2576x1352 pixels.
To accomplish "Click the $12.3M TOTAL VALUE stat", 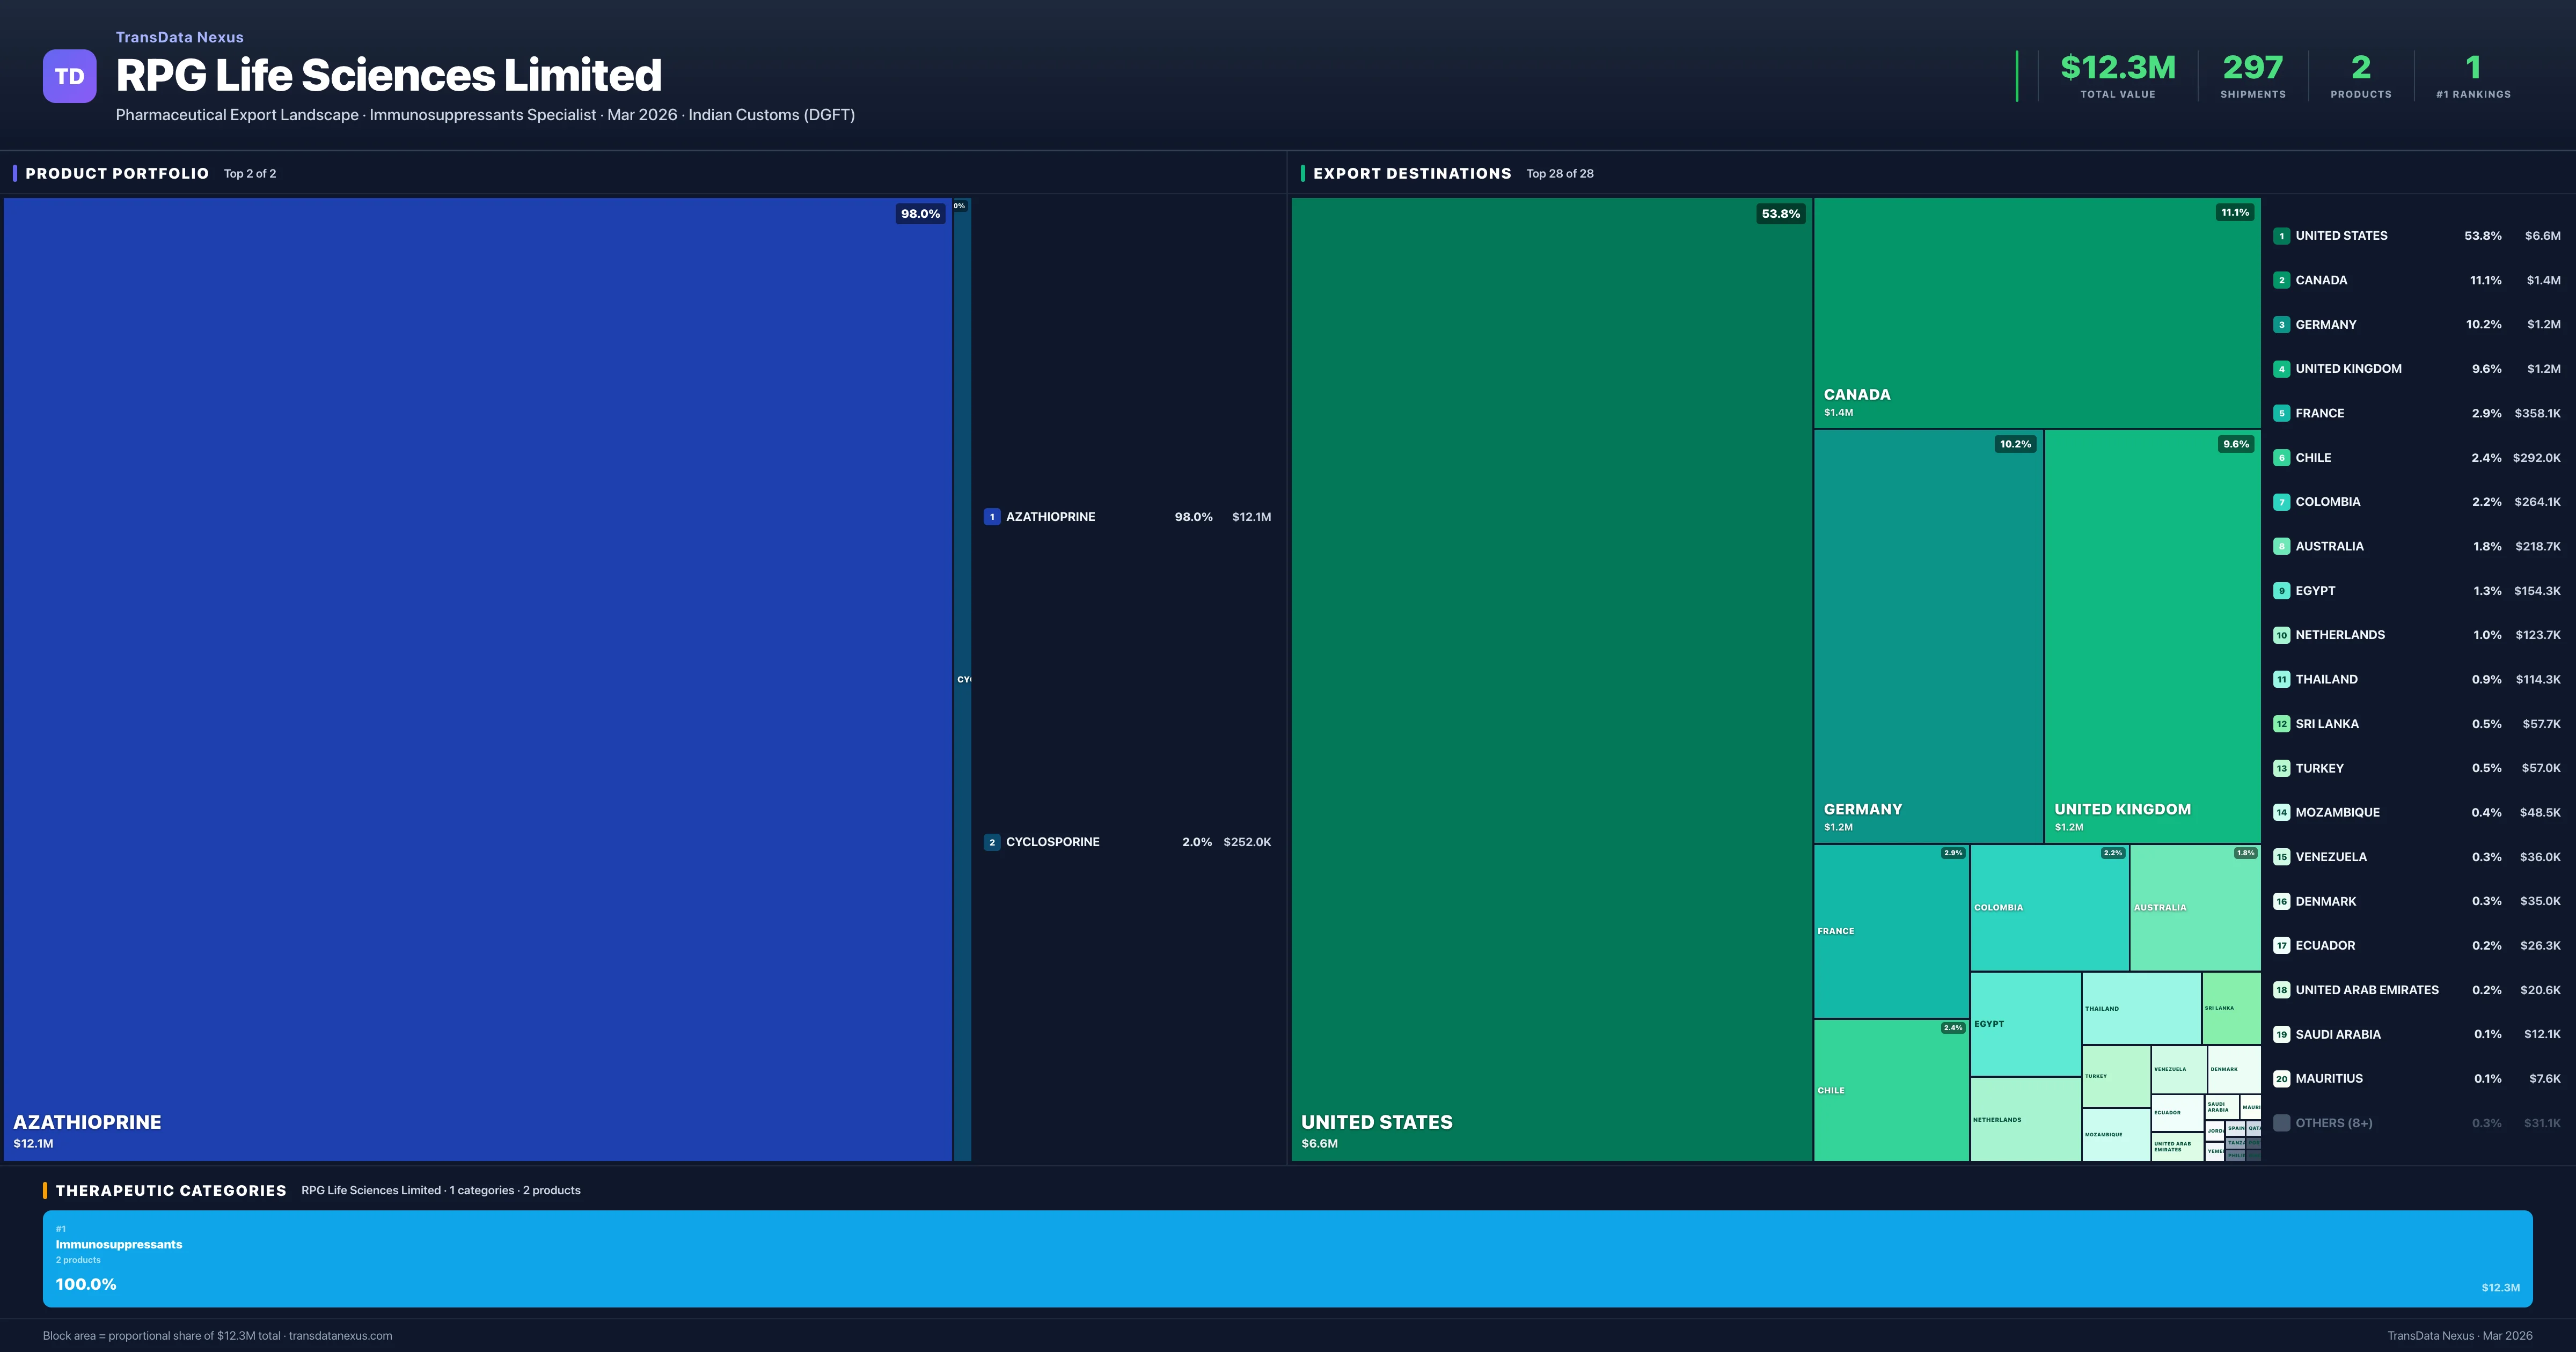I will click(x=2118, y=70).
